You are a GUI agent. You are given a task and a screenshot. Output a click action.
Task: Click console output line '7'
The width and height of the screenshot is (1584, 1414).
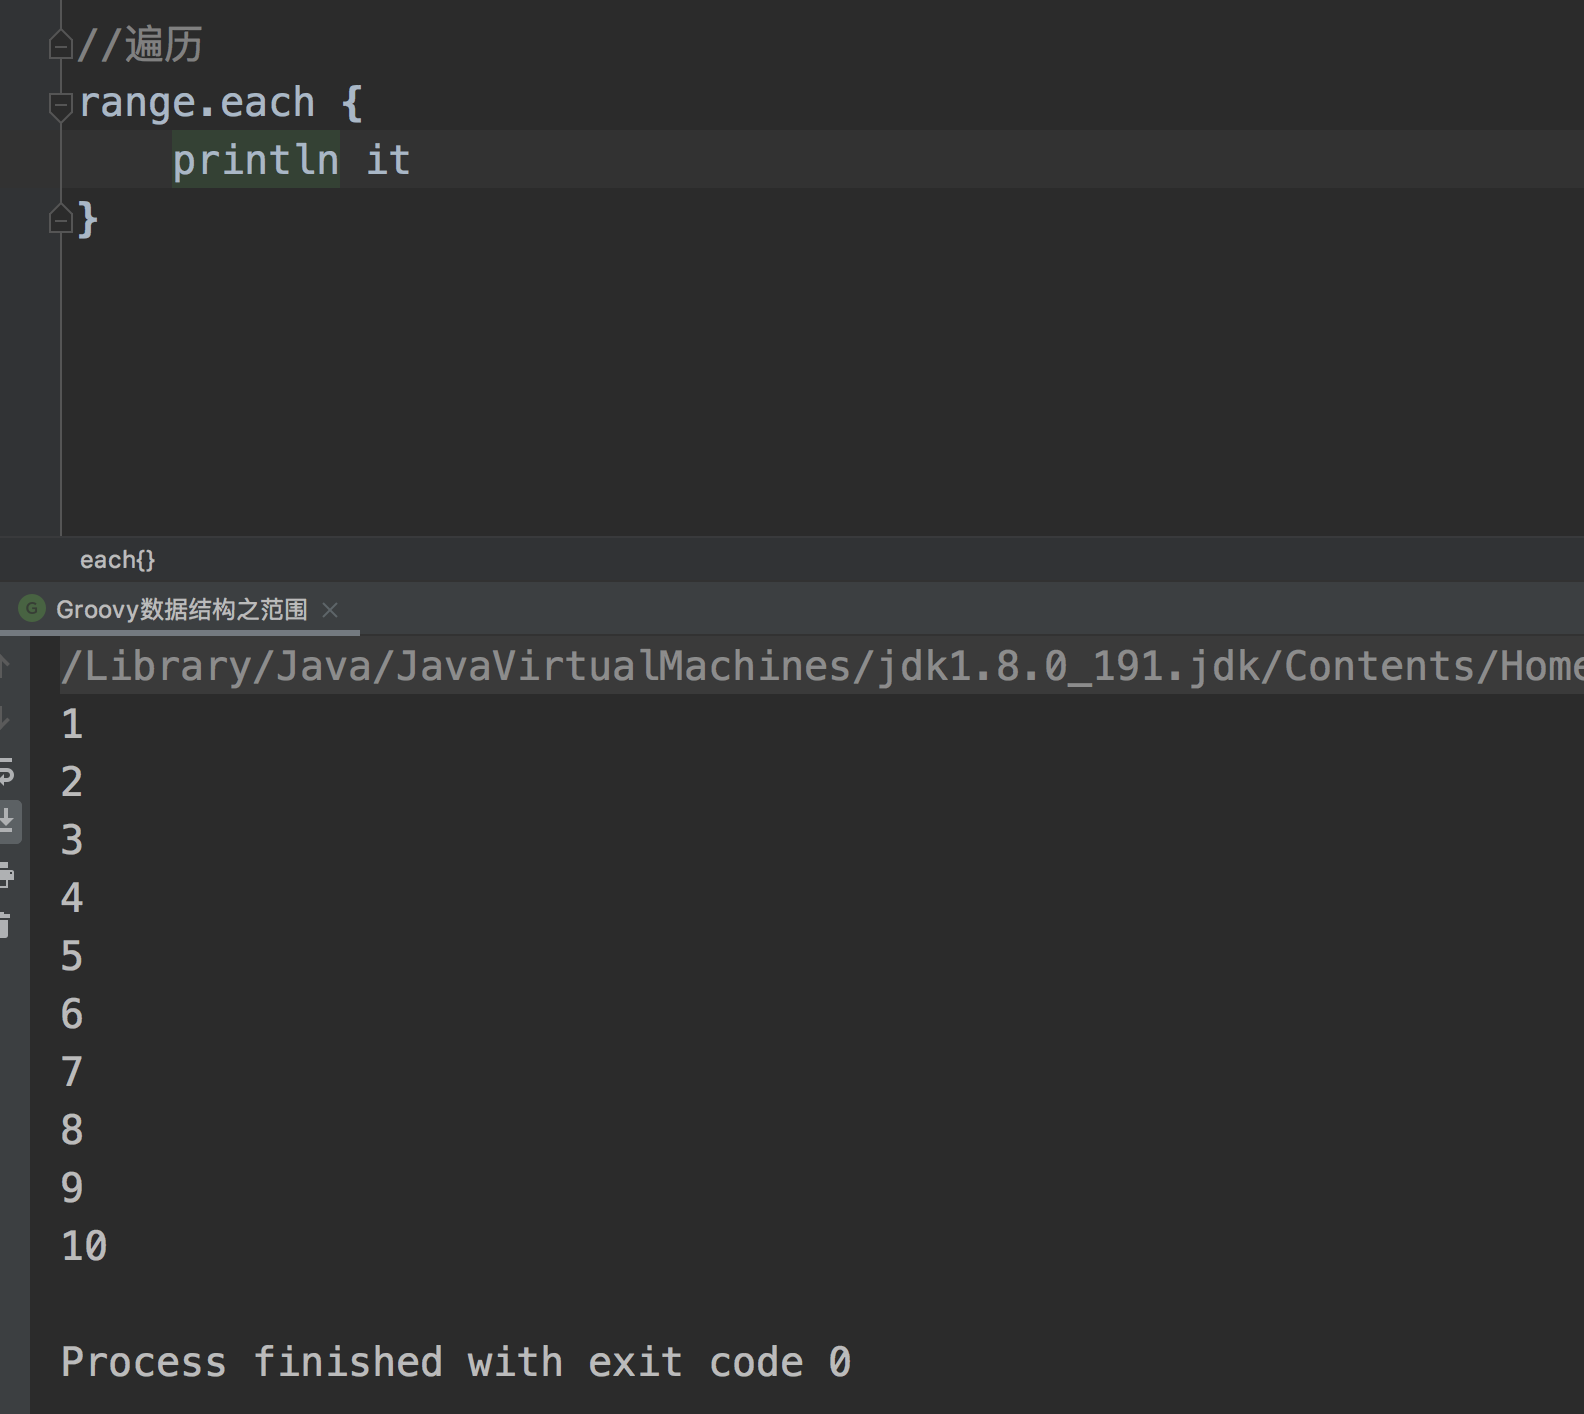[72, 1072]
